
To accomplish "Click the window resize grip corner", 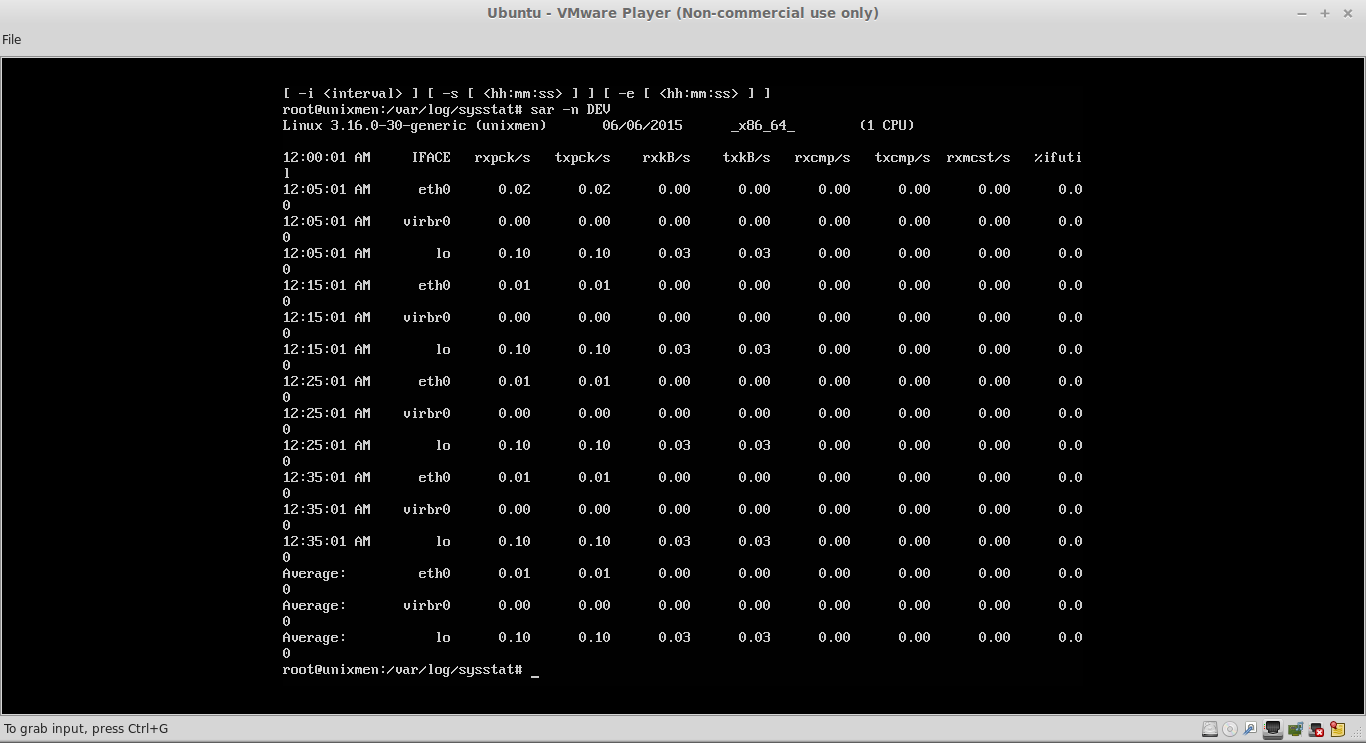I will click(1357, 732).
